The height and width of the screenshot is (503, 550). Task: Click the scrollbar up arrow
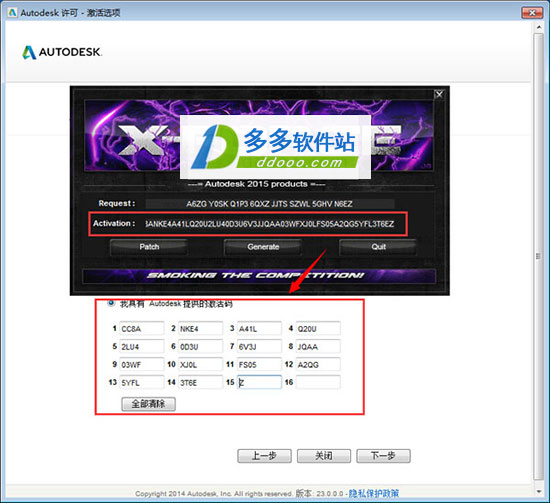point(538,27)
